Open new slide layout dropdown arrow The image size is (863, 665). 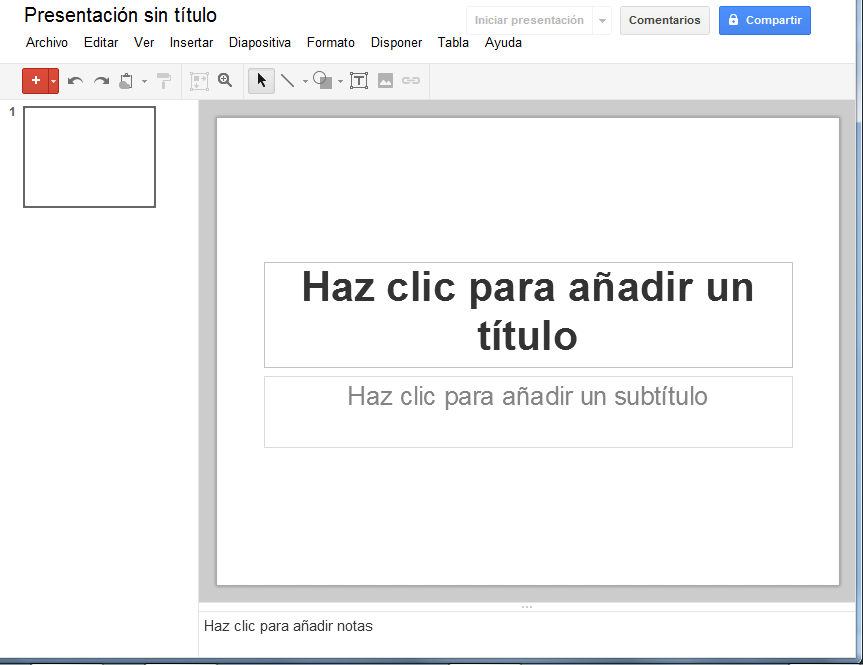point(53,81)
